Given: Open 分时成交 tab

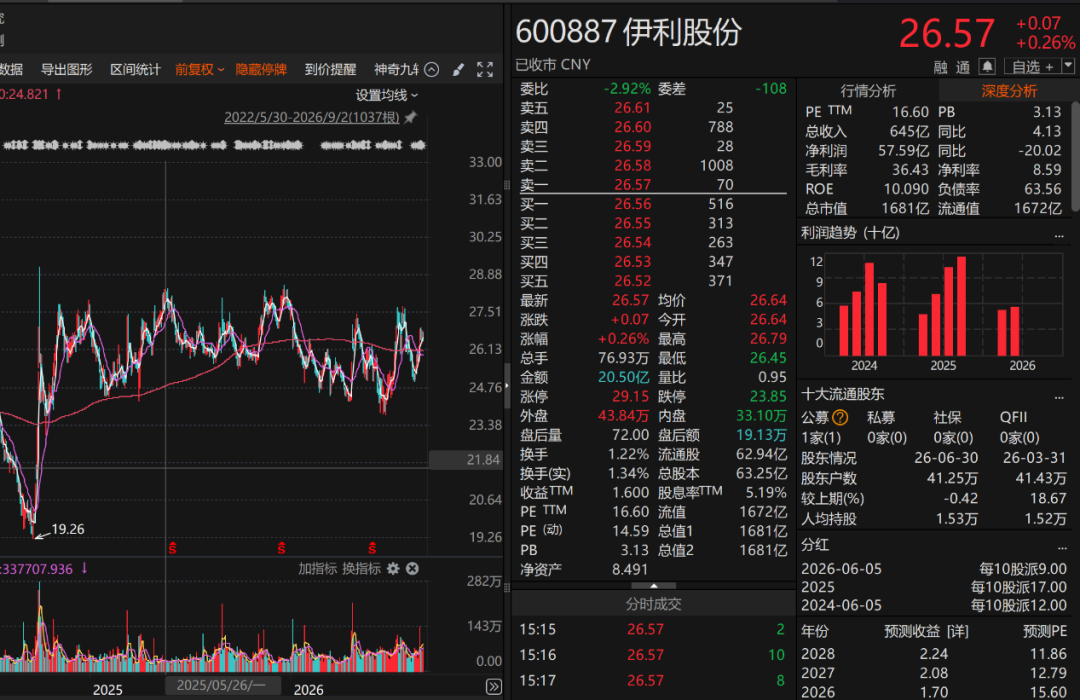Looking at the screenshot, I should pos(653,604).
